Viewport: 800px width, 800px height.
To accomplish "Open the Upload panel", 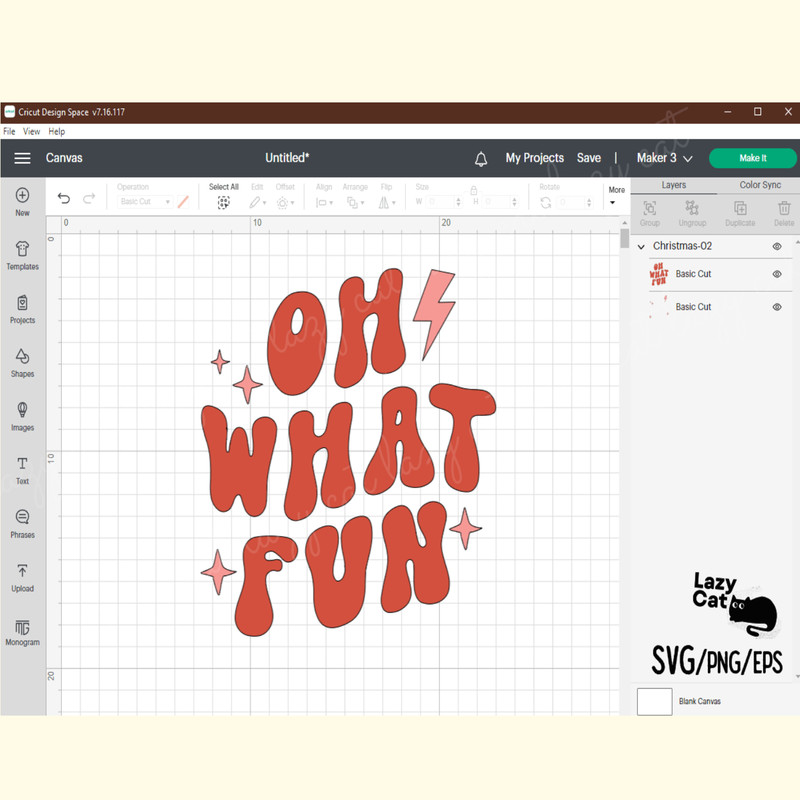I will pos(22,577).
